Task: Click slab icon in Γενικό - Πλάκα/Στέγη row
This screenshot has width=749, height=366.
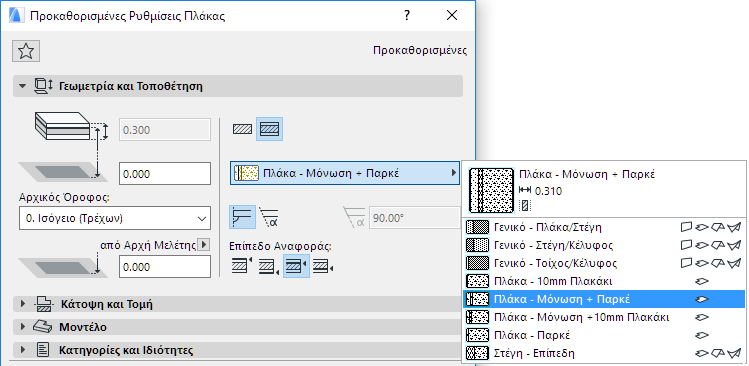Action: coord(702,227)
